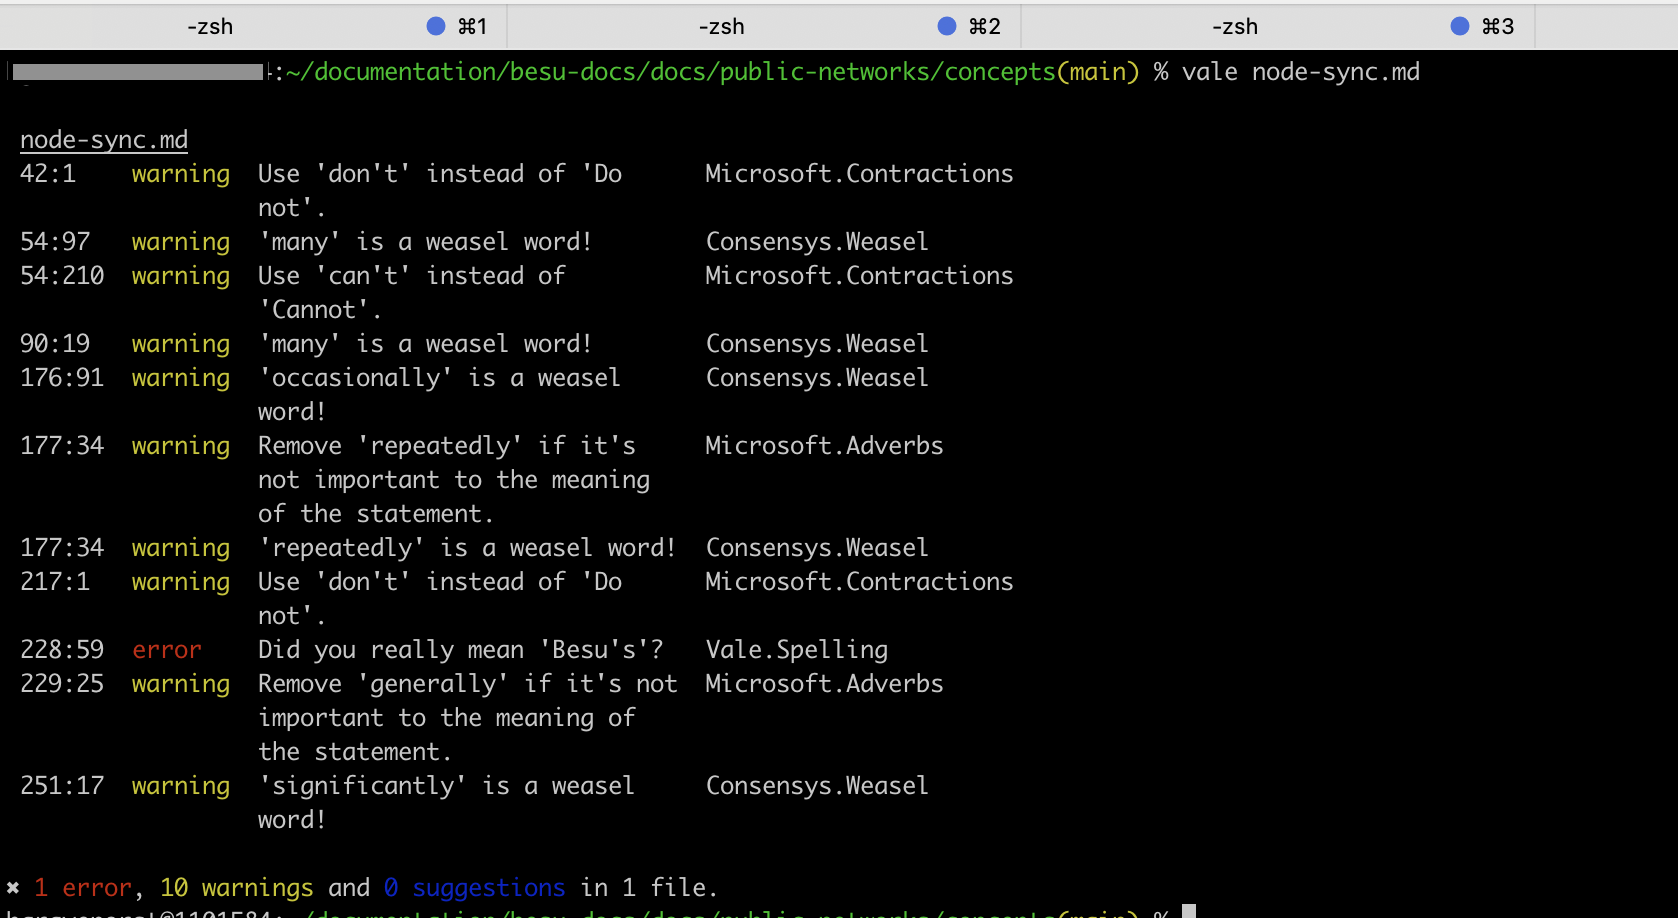Screen dimensions: 1678x918
Task: Click the 42:1 line position marker
Action: [x=48, y=174]
